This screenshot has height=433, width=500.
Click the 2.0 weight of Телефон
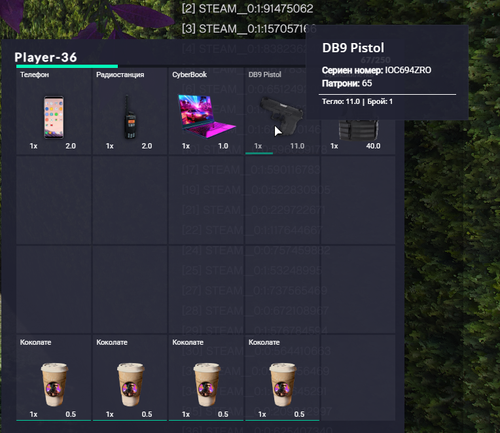70,146
